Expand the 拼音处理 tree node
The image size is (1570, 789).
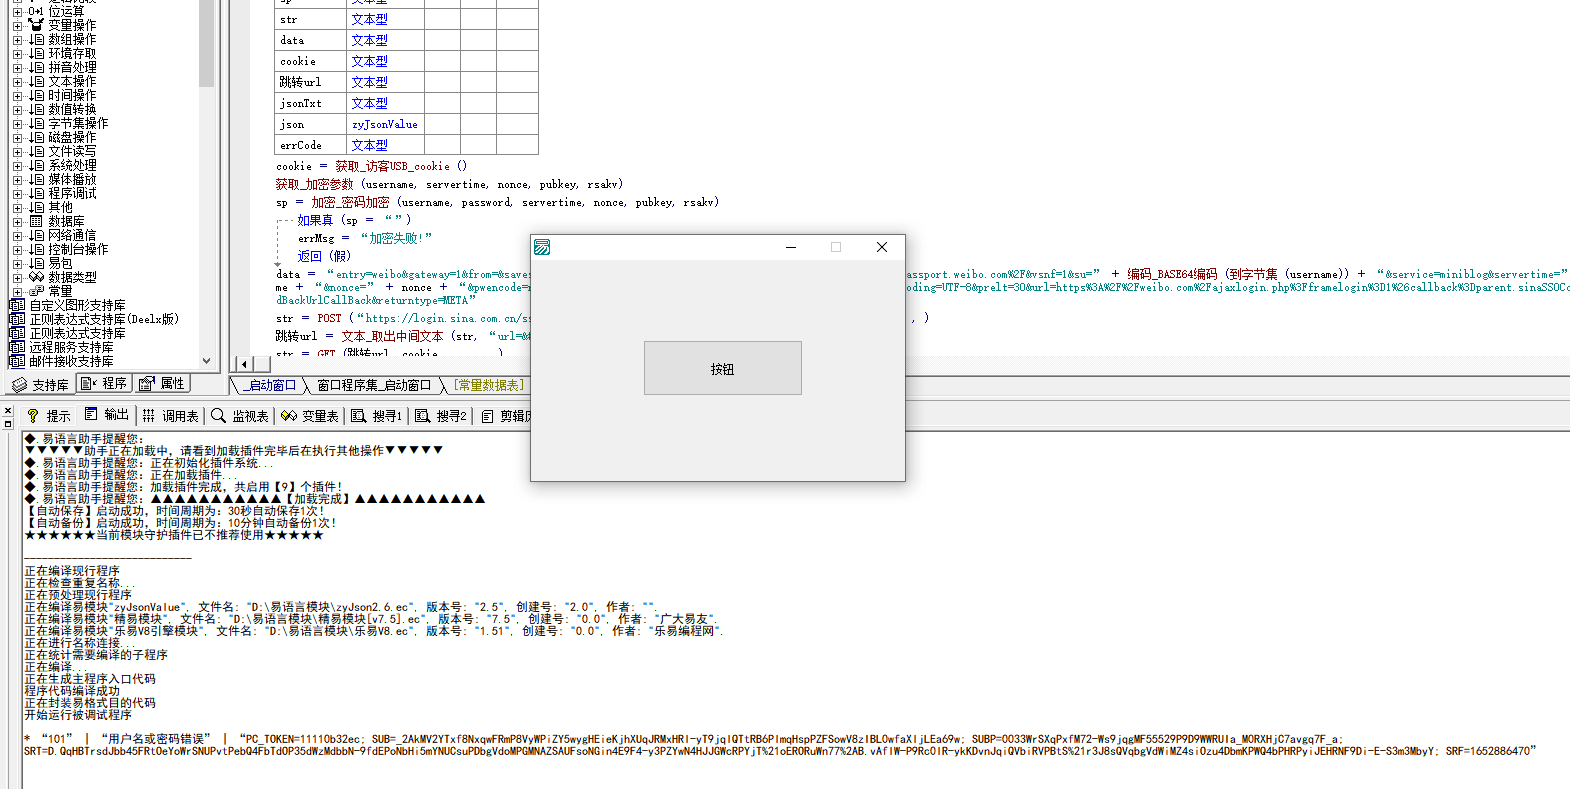(x=17, y=67)
